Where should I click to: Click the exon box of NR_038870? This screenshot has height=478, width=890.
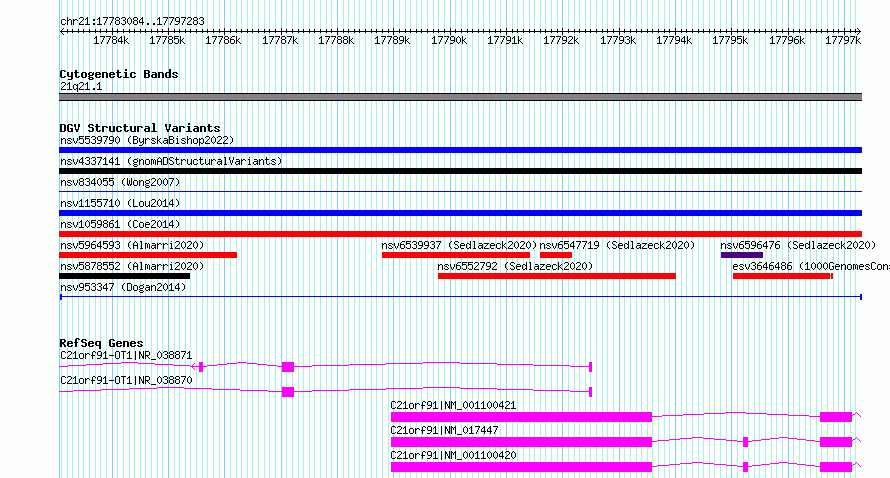pyautogui.click(x=288, y=392)
